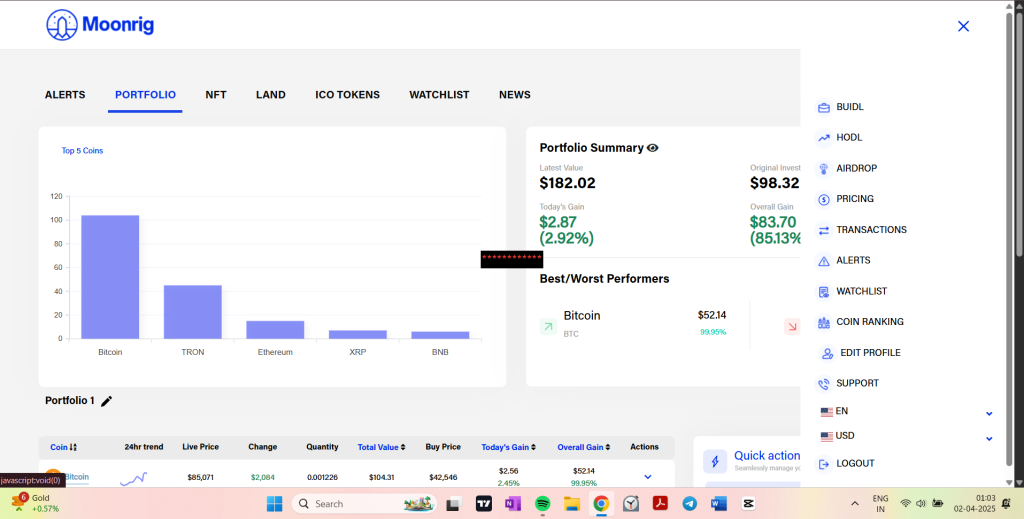Click the Top 5 Coins label
The image size is (1024, 519).
[x=82, y=151]
